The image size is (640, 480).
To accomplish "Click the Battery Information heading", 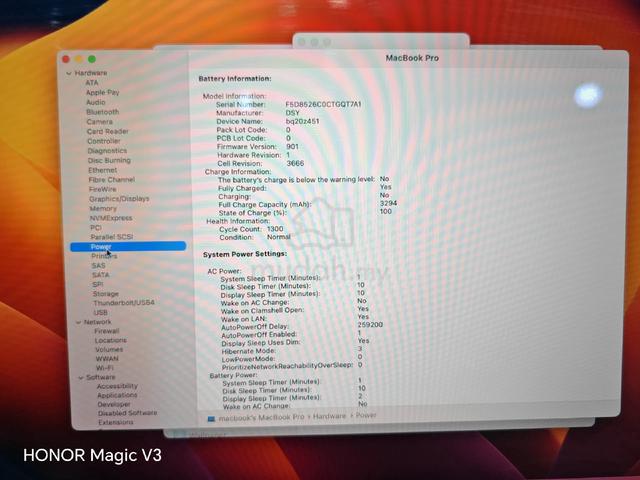I will tap(235, 79).
